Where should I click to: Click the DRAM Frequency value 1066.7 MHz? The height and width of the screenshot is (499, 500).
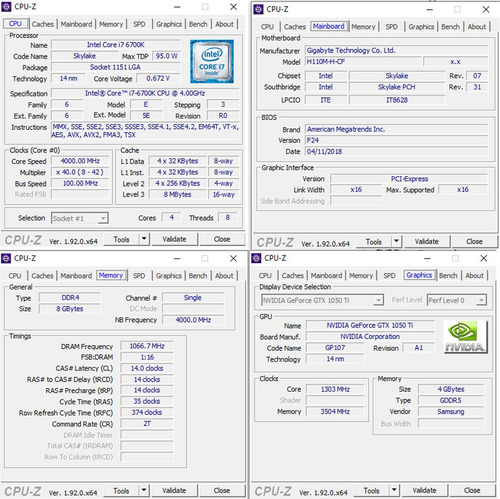point(147,346)
